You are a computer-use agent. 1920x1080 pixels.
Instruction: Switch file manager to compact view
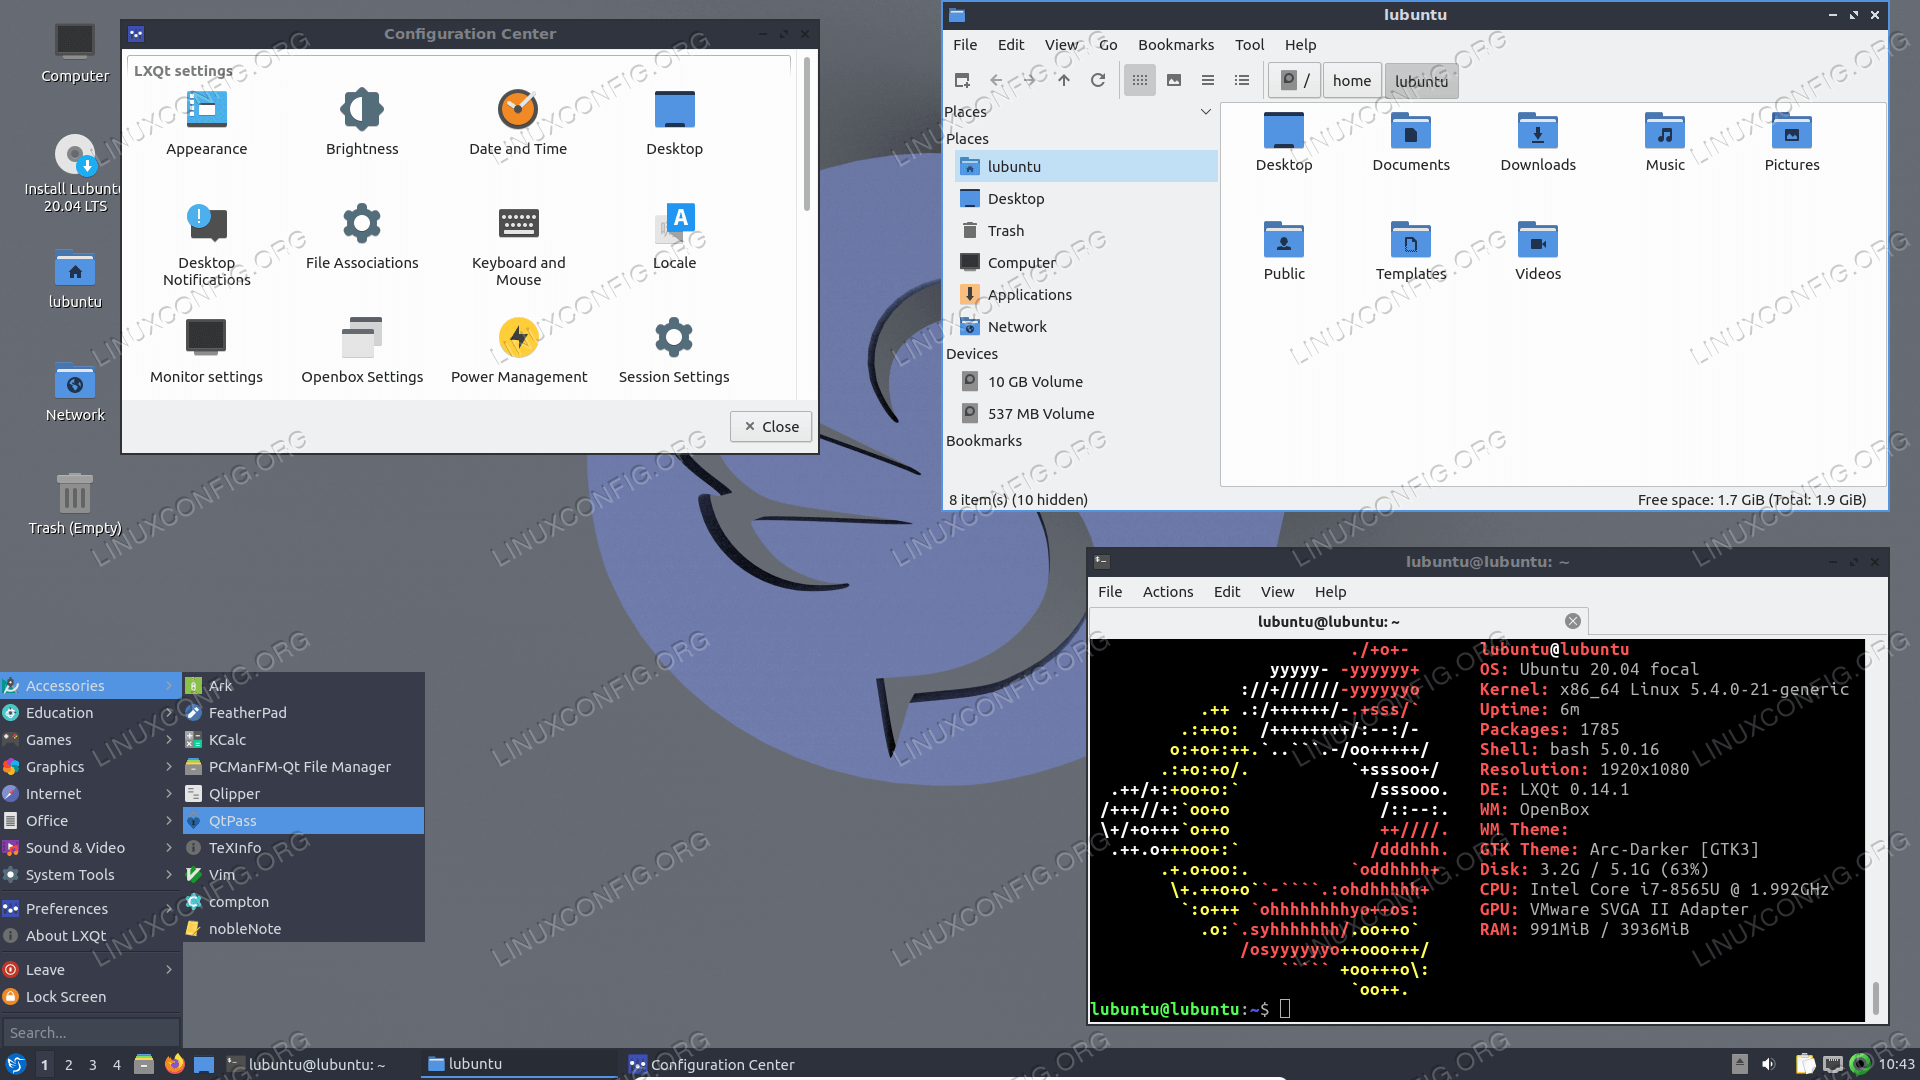point(1208,80)
